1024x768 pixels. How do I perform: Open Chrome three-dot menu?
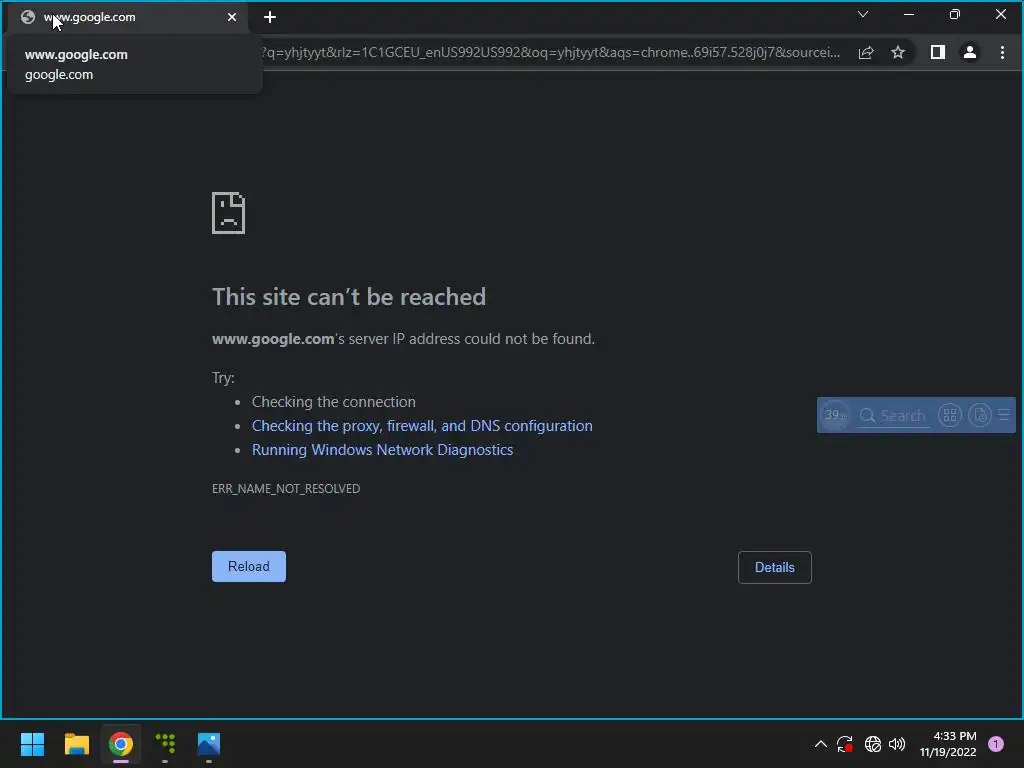coord(1002,52)
